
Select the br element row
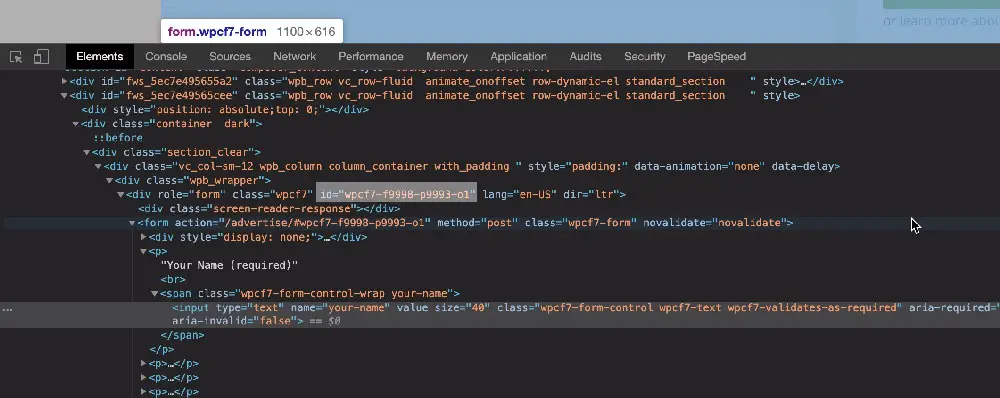173,279
